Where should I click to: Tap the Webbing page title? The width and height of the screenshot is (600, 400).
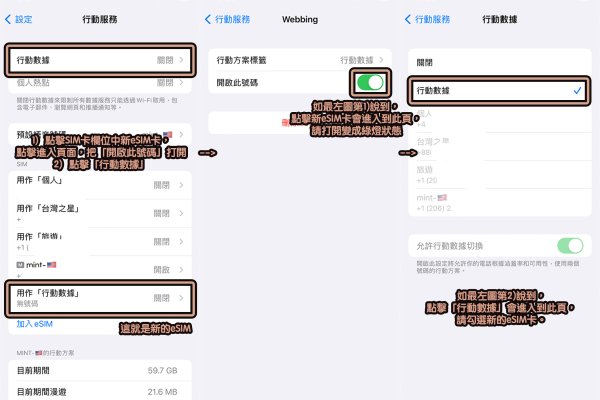click(x=300, y=19)
